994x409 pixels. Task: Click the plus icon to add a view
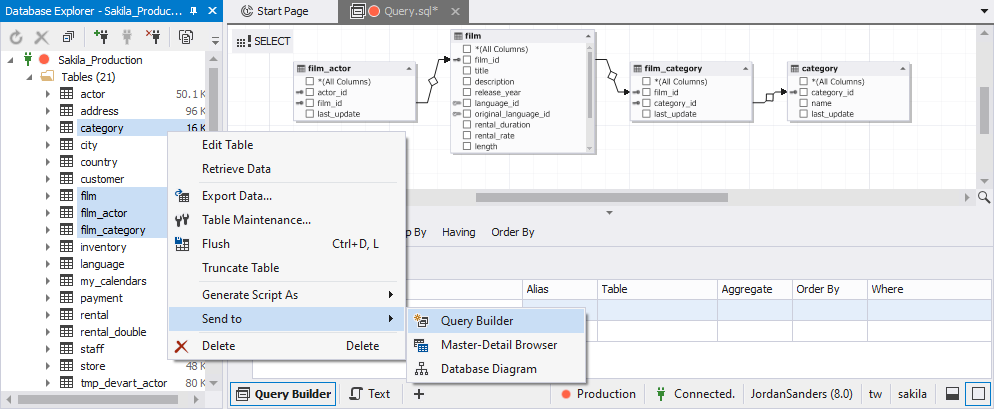point(418,394)
